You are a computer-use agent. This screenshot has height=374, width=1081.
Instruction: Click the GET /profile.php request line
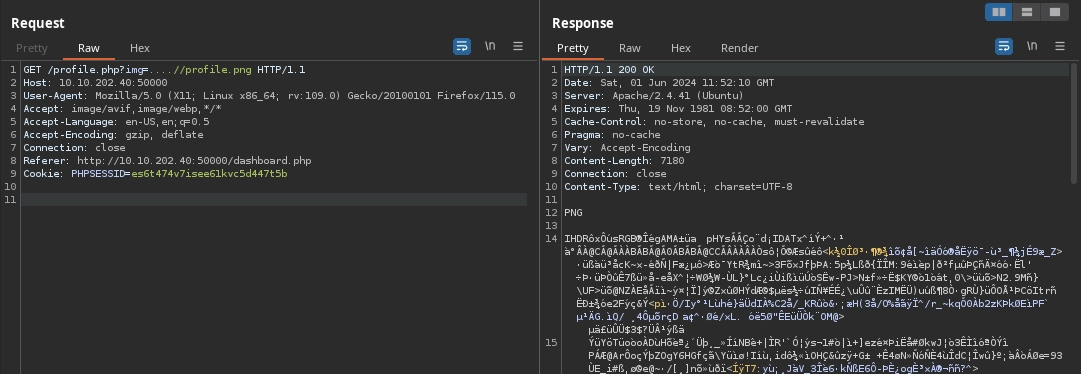[x=164, y=70]
